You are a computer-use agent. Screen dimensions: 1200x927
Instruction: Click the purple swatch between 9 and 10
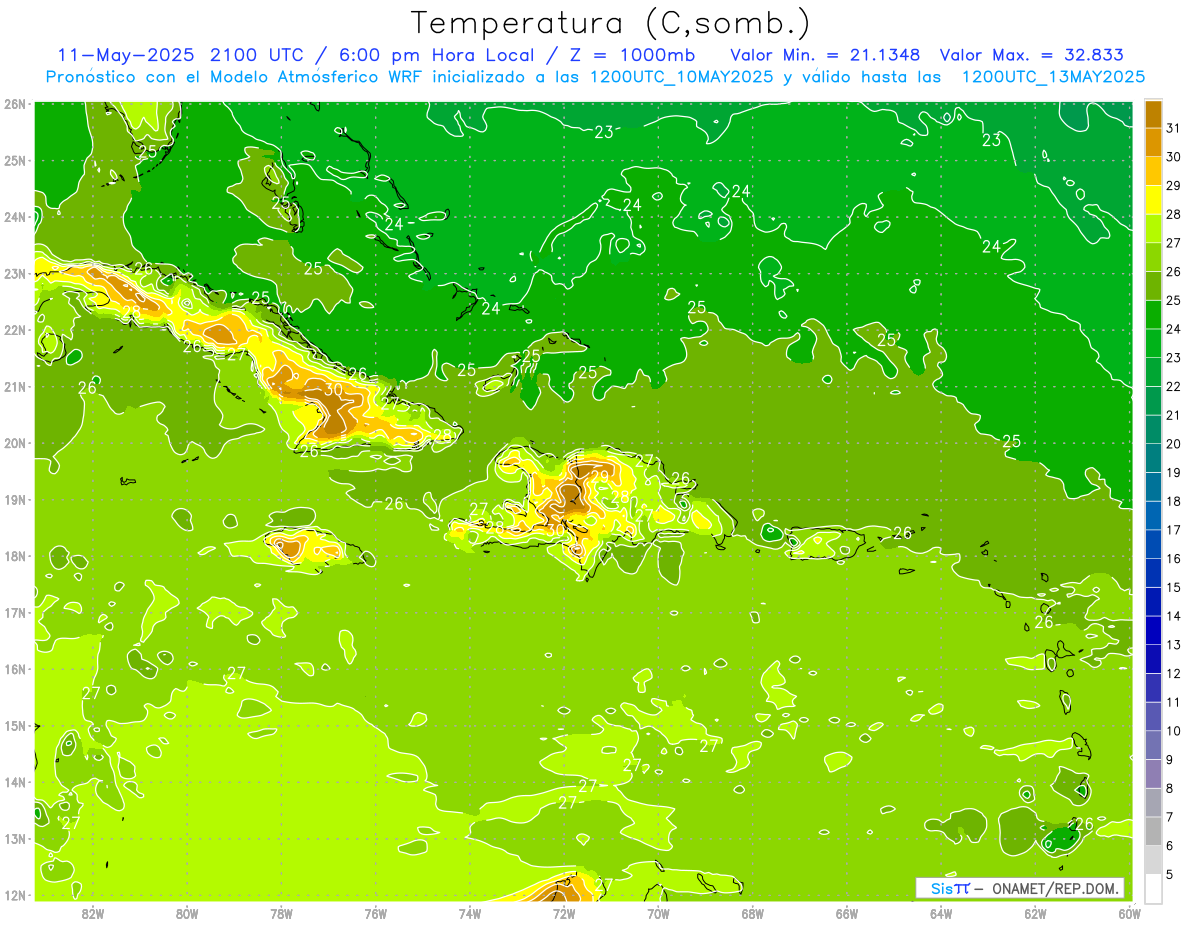tap(1154, 745)
